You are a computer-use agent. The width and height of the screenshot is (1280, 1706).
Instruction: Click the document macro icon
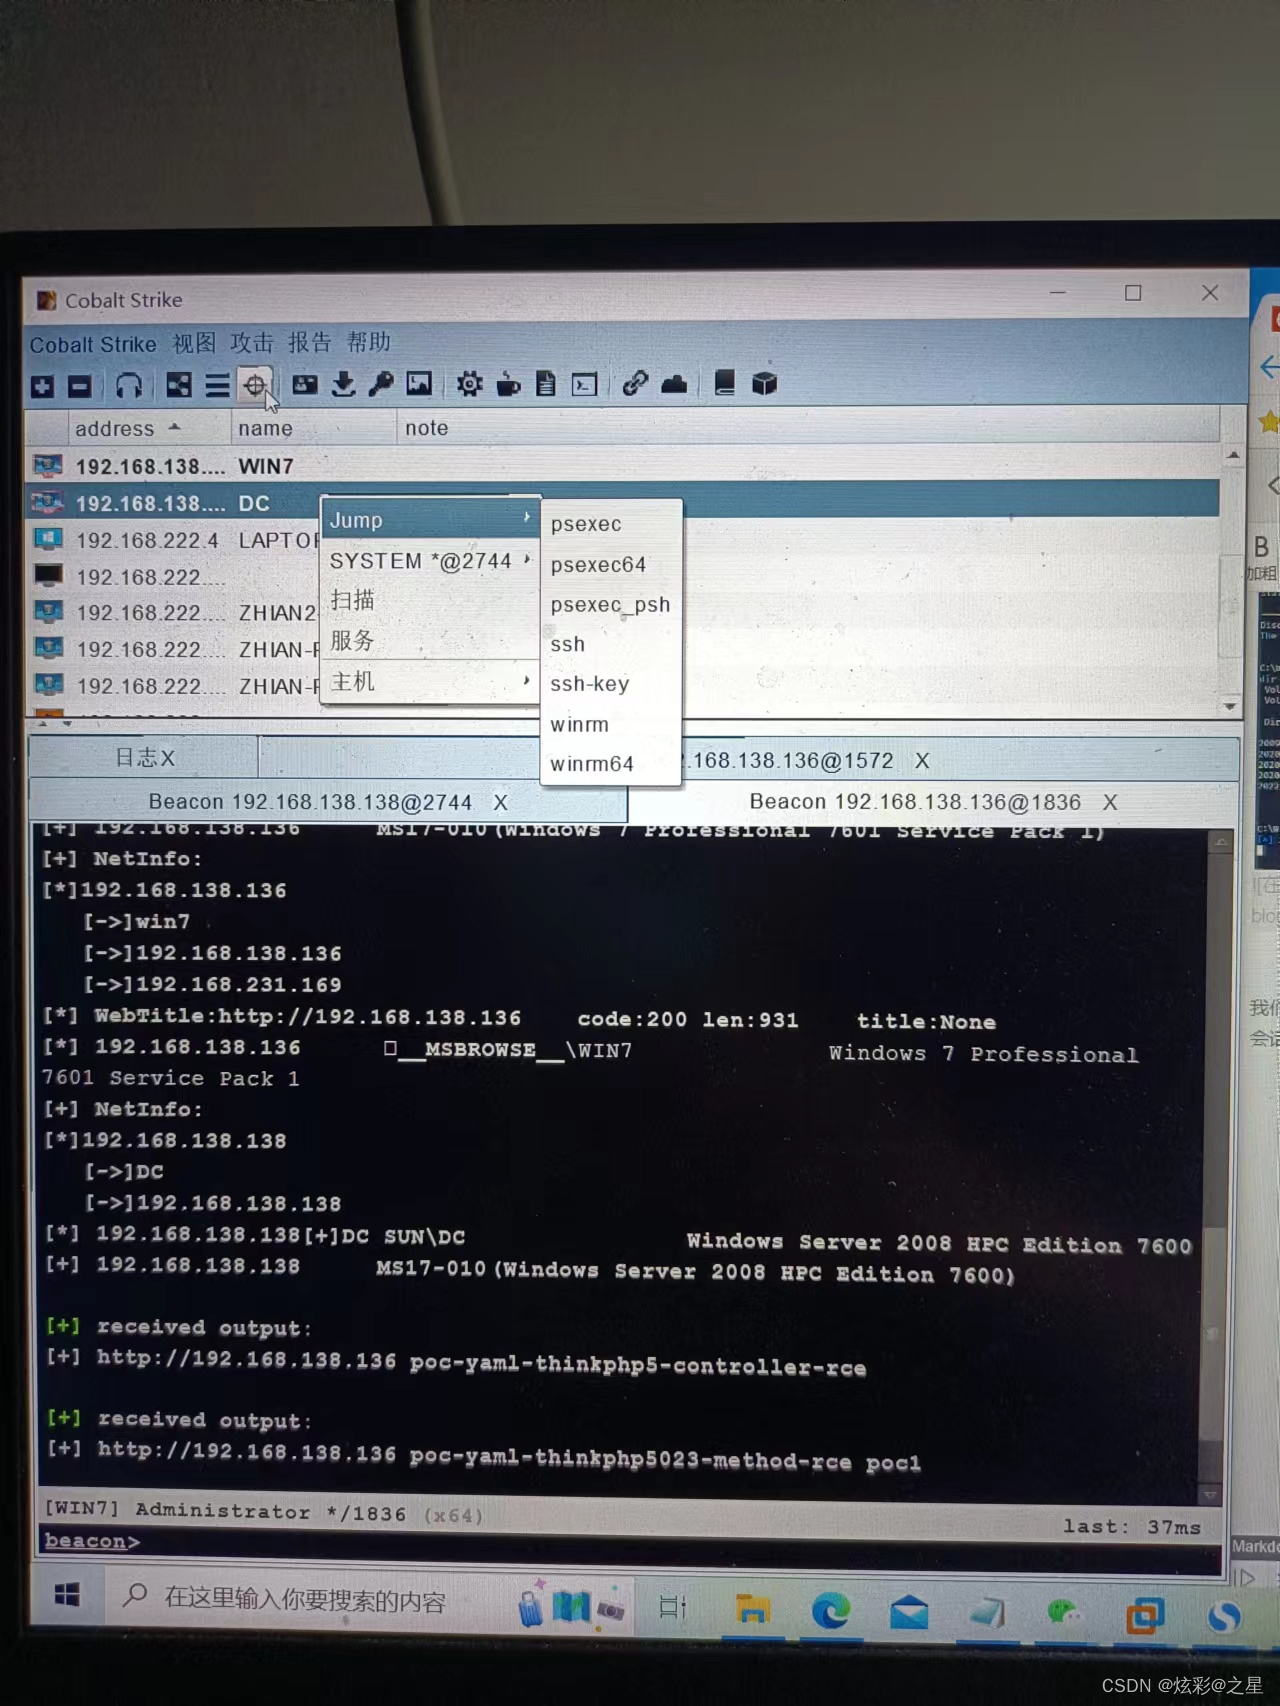click(x=546, y=384)
